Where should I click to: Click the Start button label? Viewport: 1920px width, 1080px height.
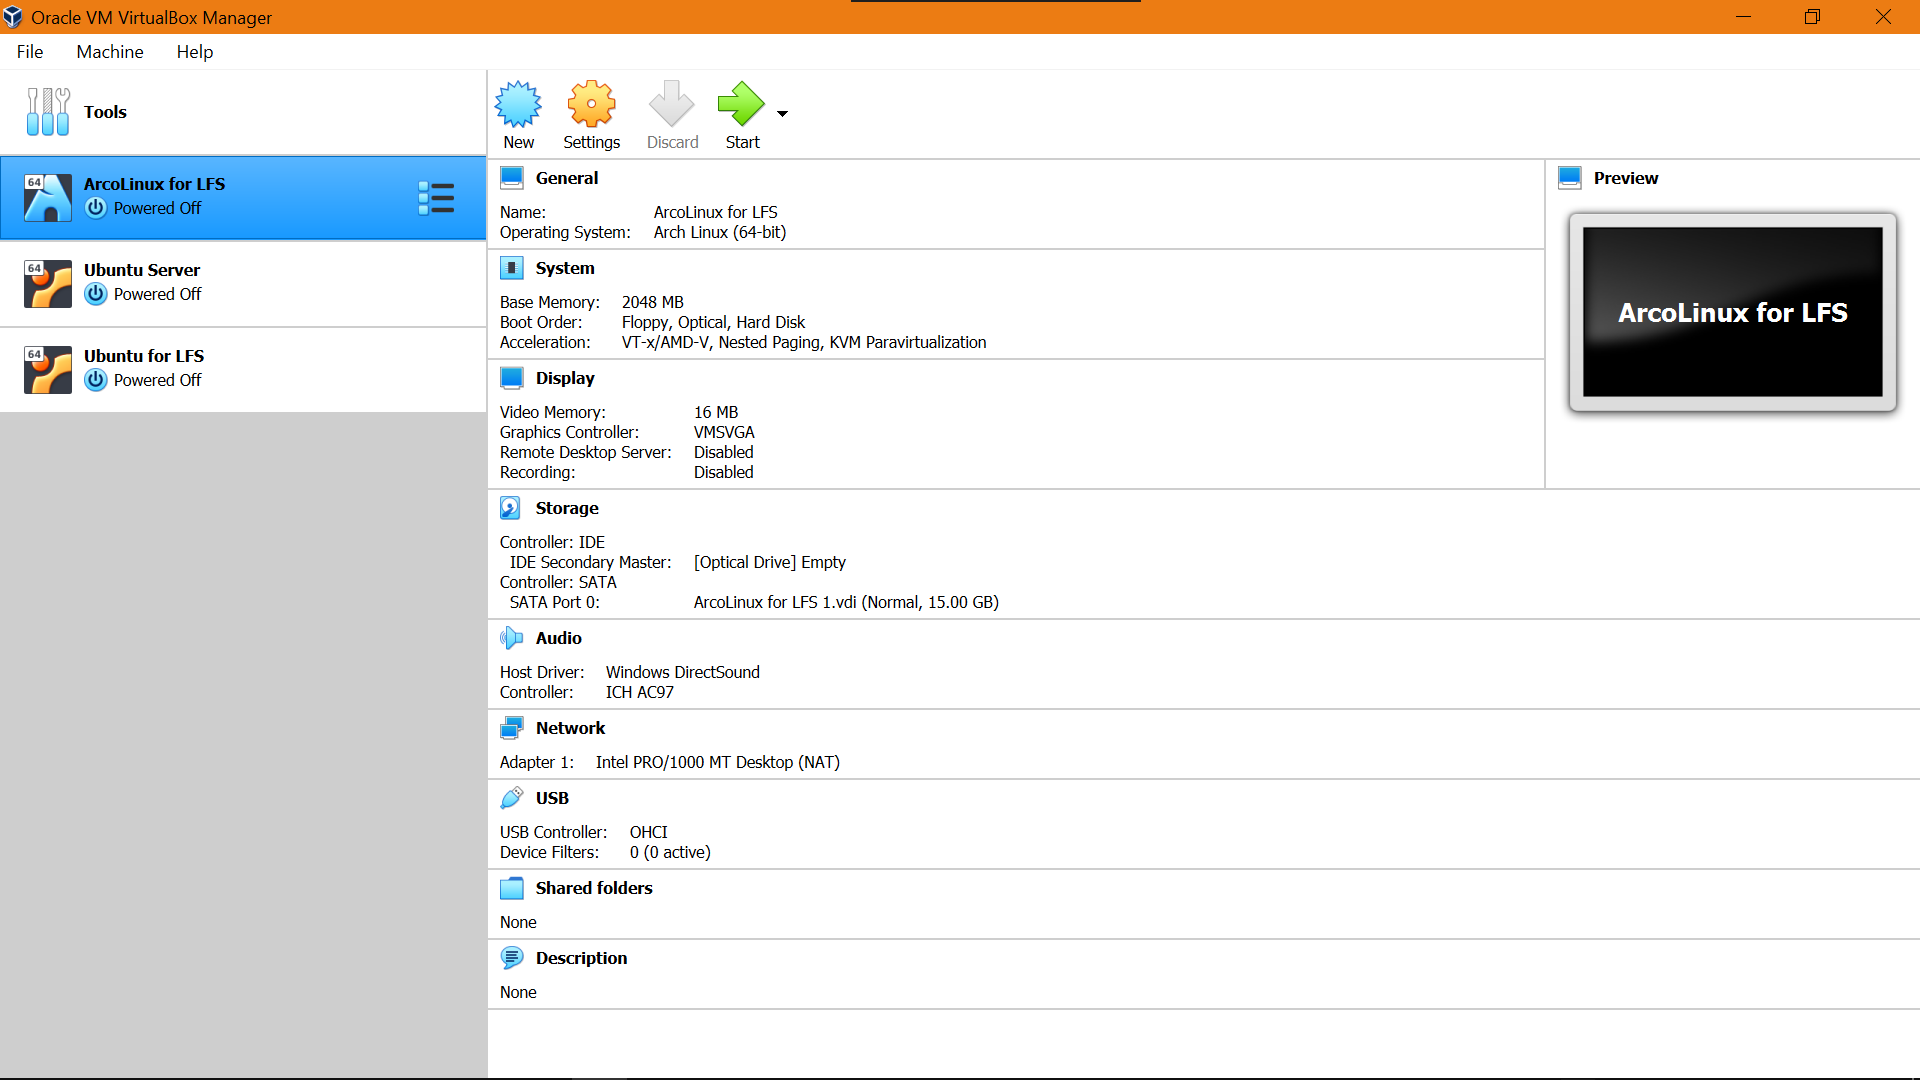coord(743,142)
